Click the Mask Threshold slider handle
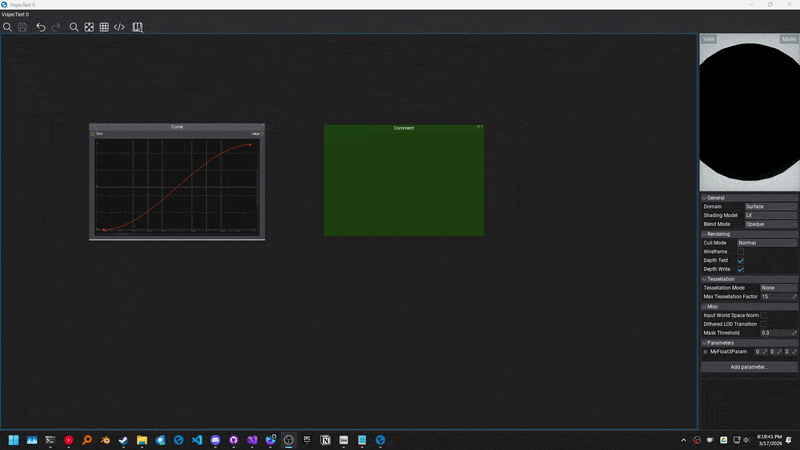The height and width of the screenshot is (450, 800). point(794,333)
